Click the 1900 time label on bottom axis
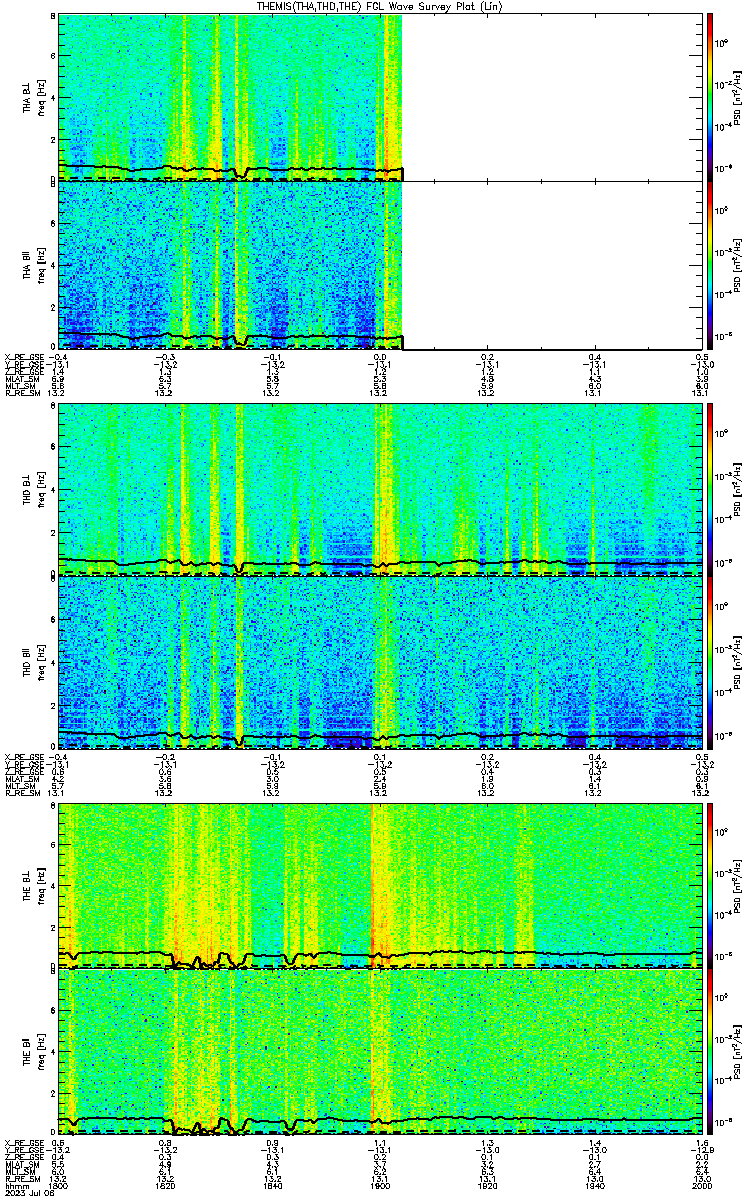Image resolution: width=750 pixels, height=1200 pixels. pos(381,1185)
